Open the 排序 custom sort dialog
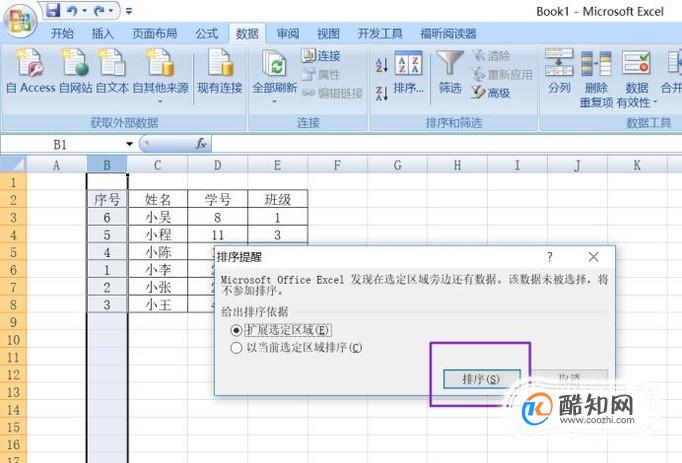 point(408,73)
